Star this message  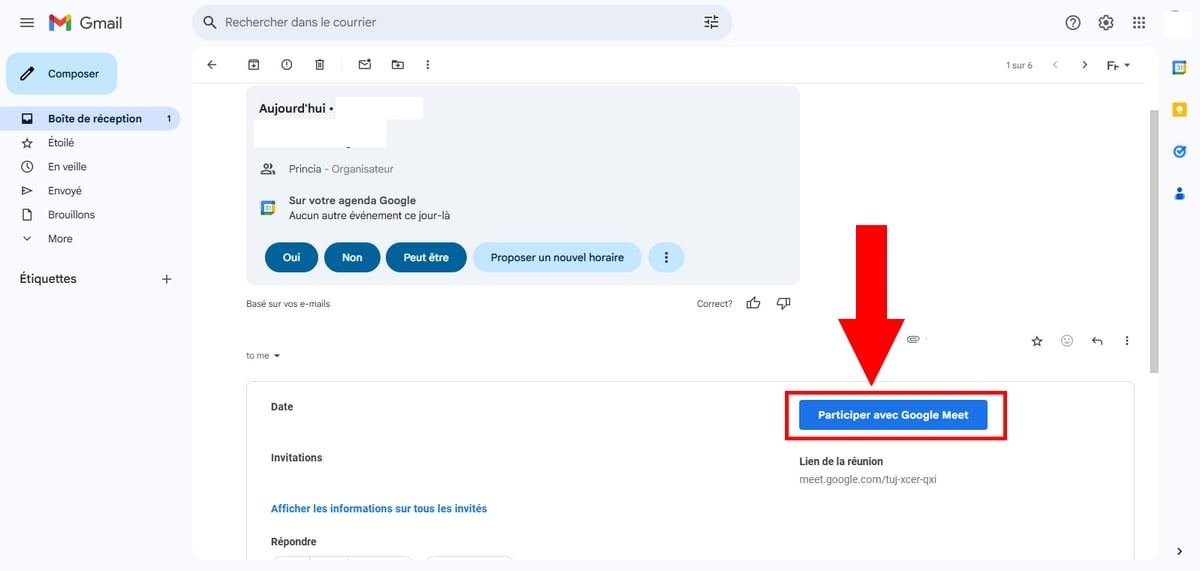click(x=1037, y=341)
